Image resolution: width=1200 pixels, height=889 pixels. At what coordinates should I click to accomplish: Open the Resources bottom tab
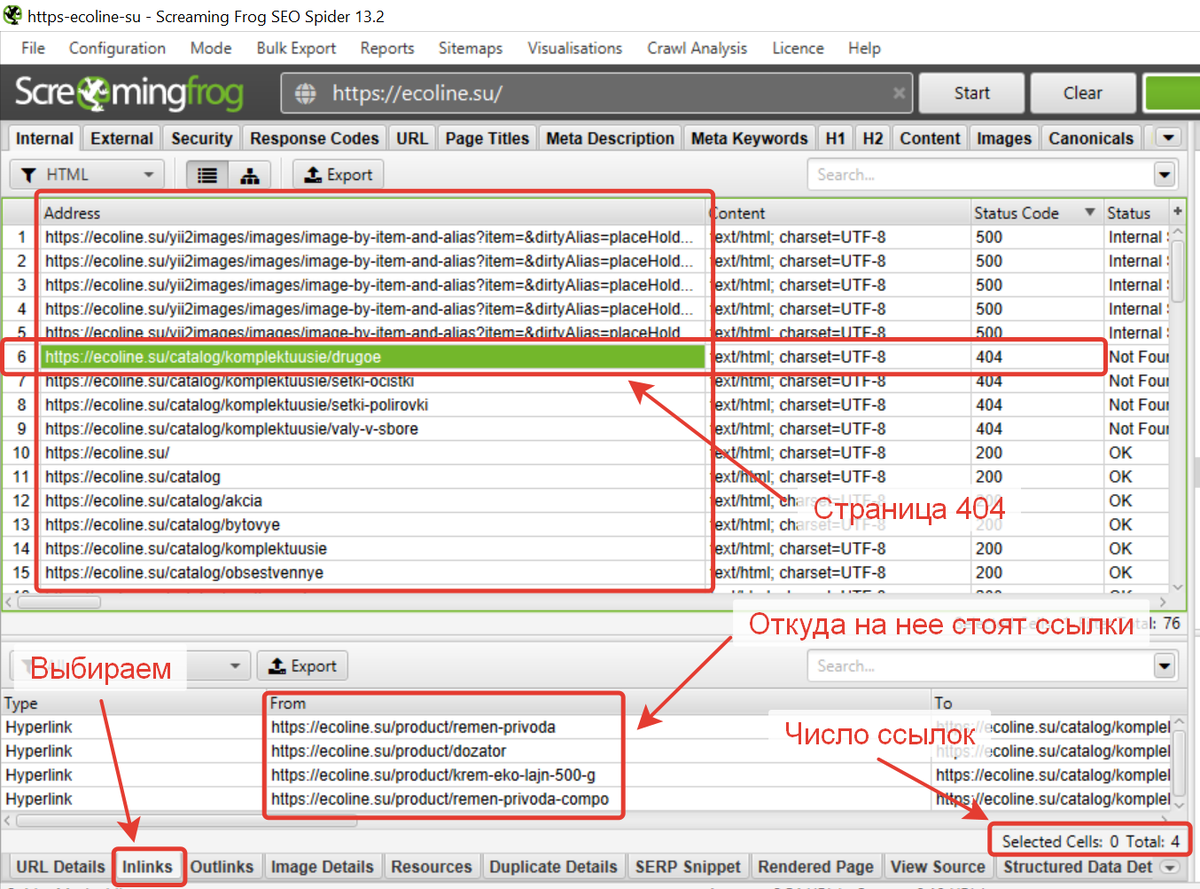(x=432, y=867)
